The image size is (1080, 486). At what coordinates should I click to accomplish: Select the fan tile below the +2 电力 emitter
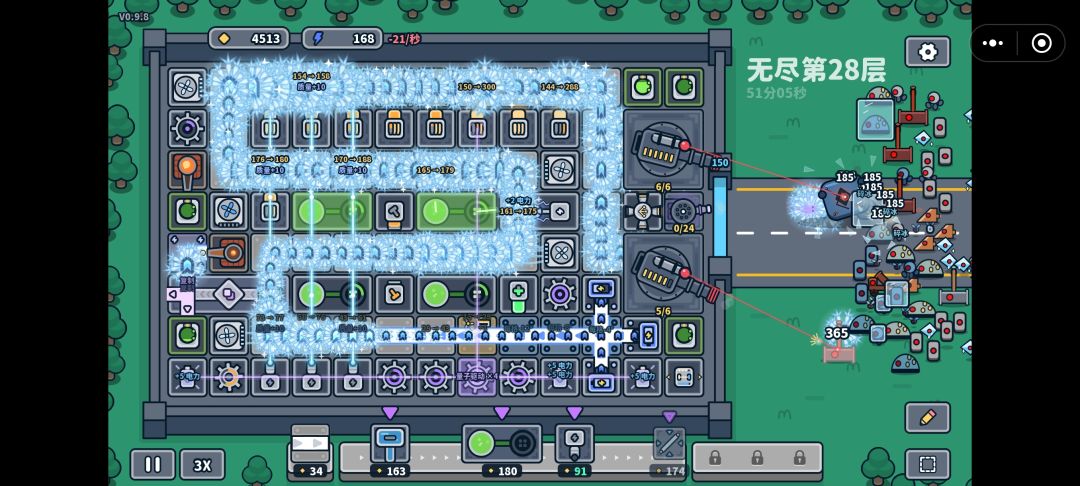tap(559, 253)
